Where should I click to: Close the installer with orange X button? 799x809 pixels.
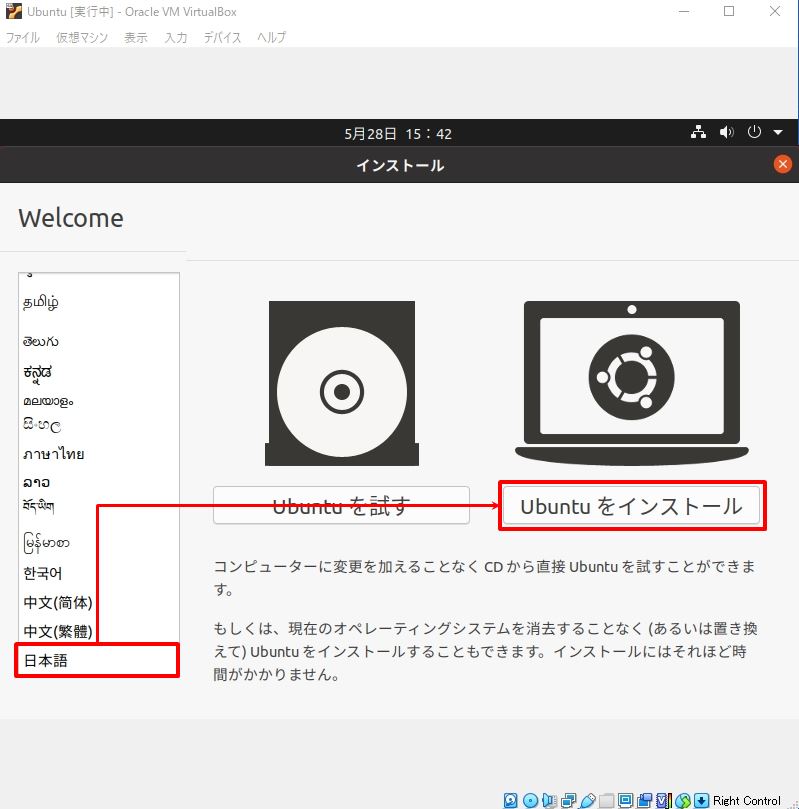(782, 165)
